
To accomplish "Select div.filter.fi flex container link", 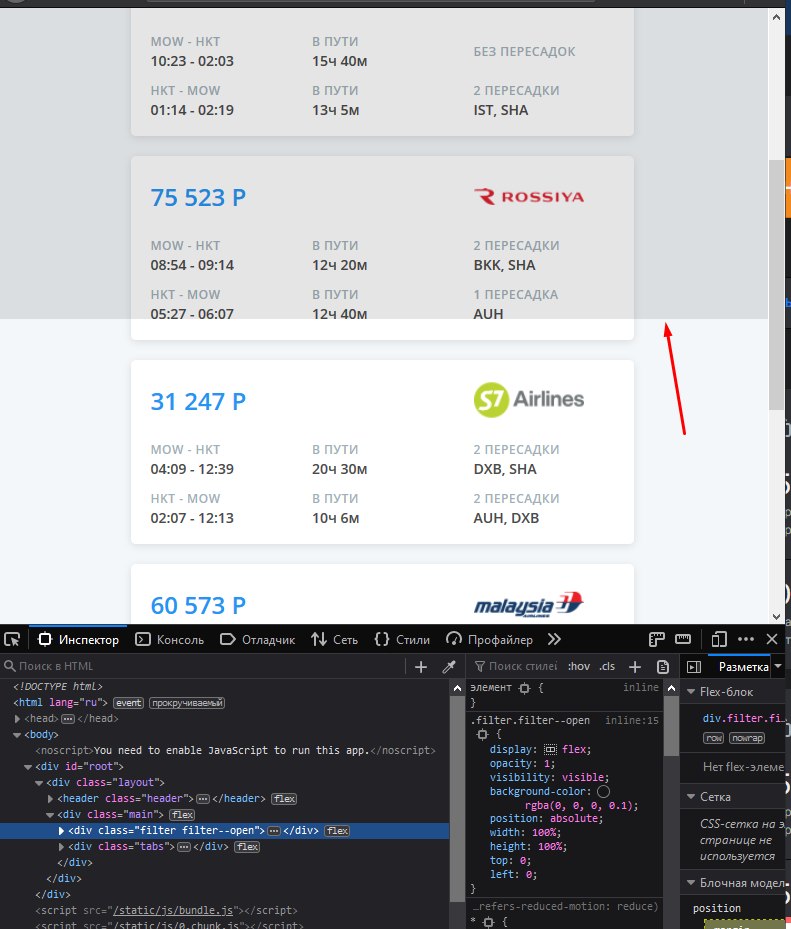I will (743, 718).
